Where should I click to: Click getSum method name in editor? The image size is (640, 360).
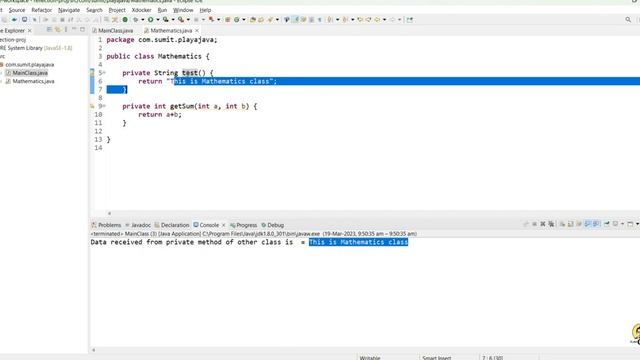[182, 106]
